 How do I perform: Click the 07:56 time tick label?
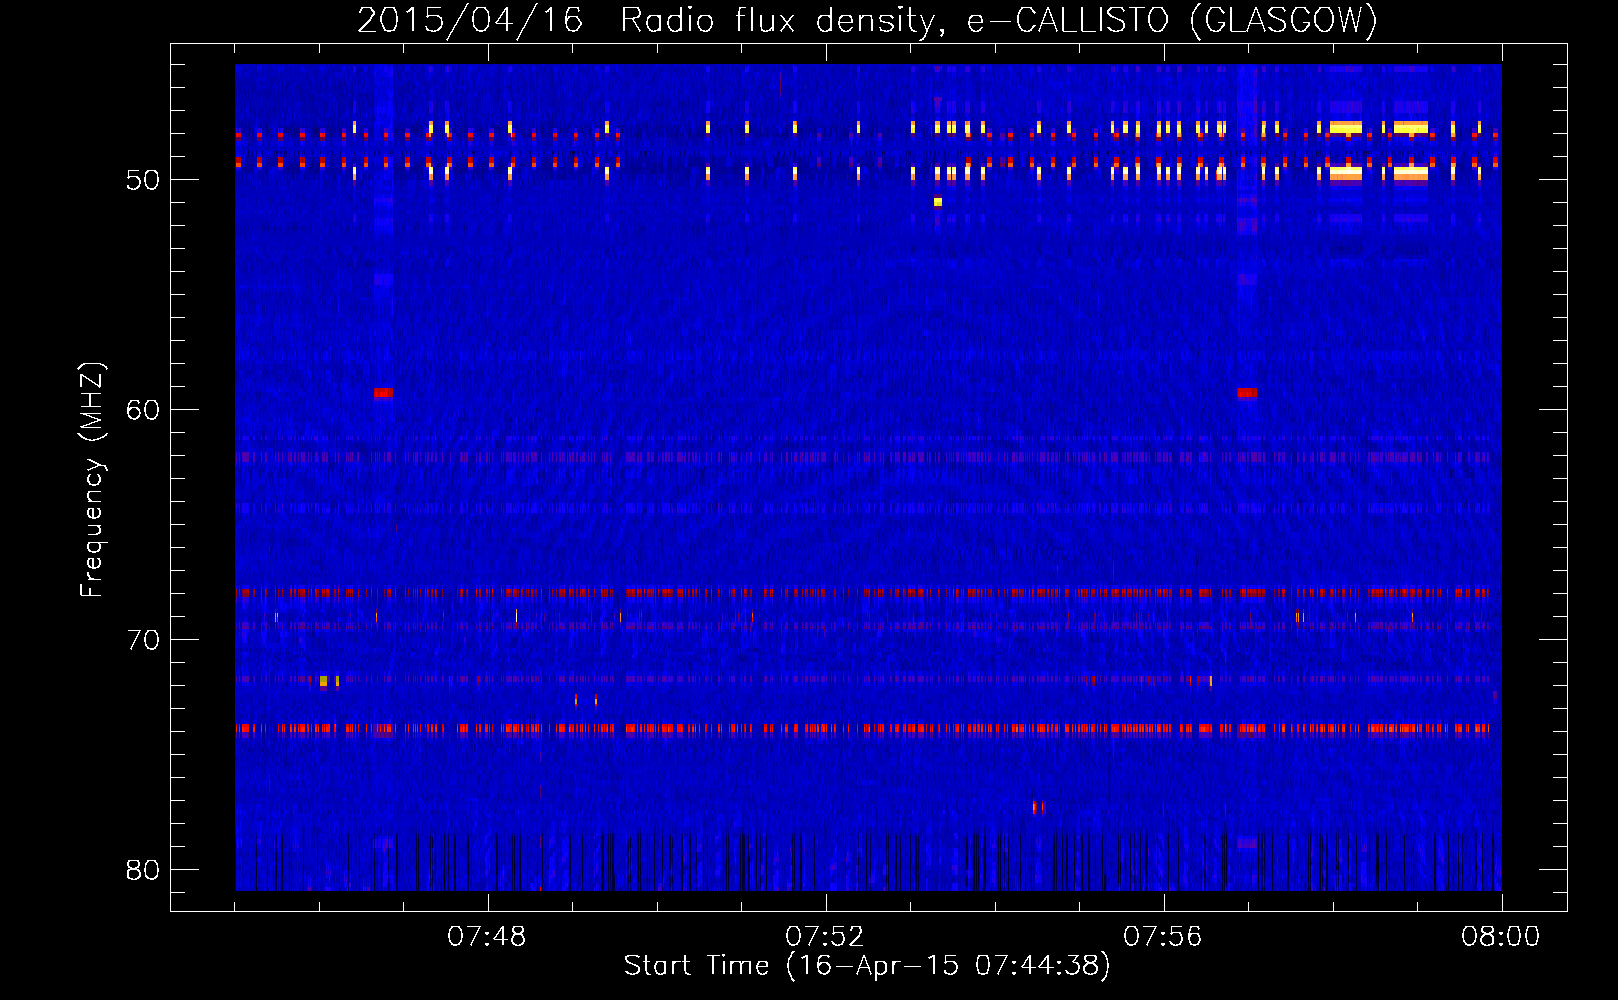[1162, 937]
